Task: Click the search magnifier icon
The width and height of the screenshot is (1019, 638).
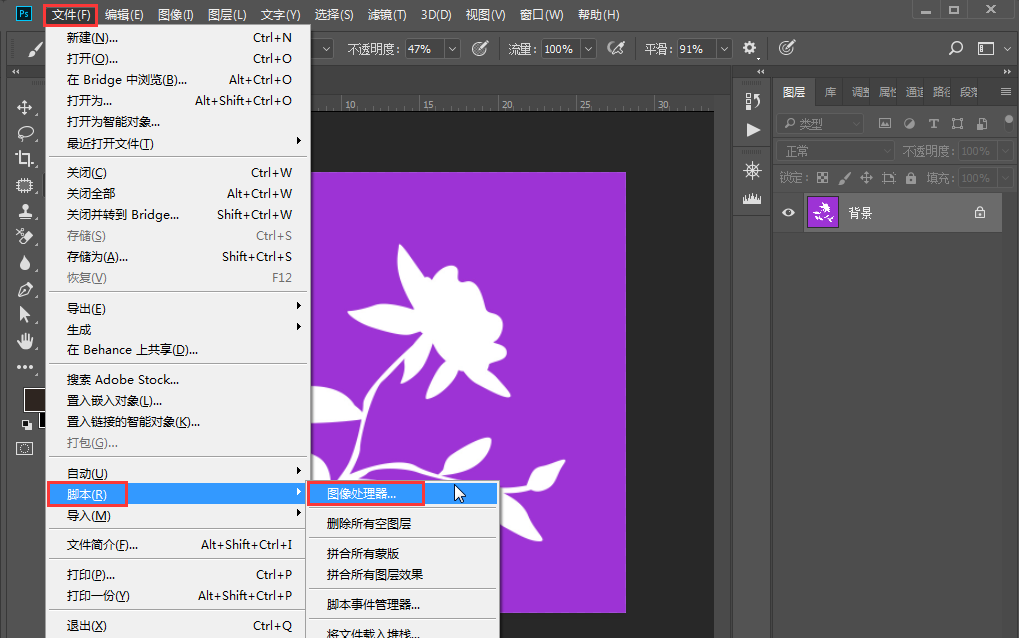Action: (956, 48)
